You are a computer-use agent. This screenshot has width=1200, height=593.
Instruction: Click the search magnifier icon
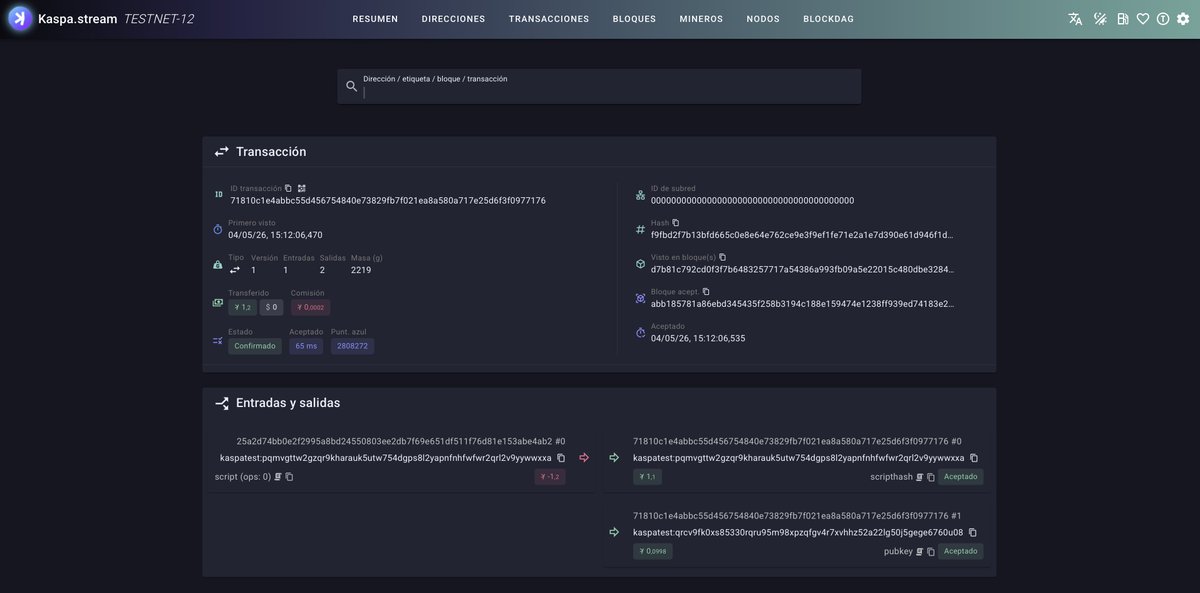[x=351, y=86]
